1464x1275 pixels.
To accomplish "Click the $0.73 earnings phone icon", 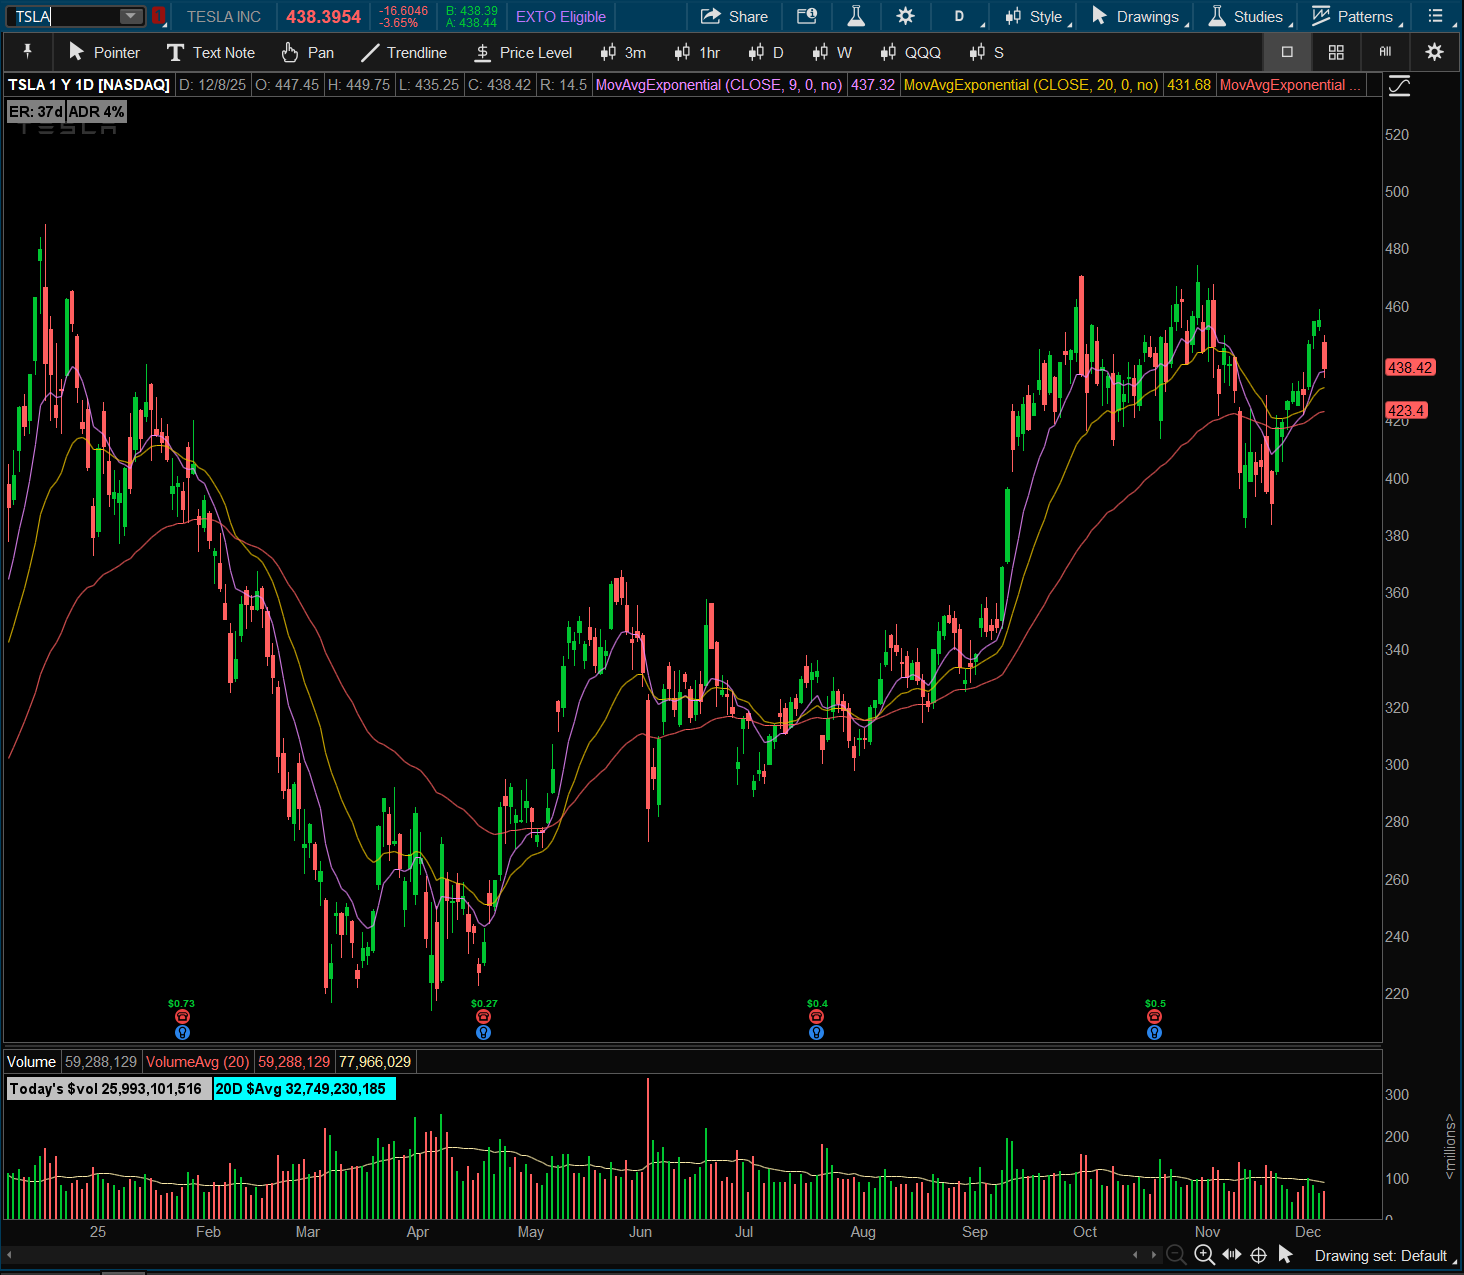I will (182, 1017).
